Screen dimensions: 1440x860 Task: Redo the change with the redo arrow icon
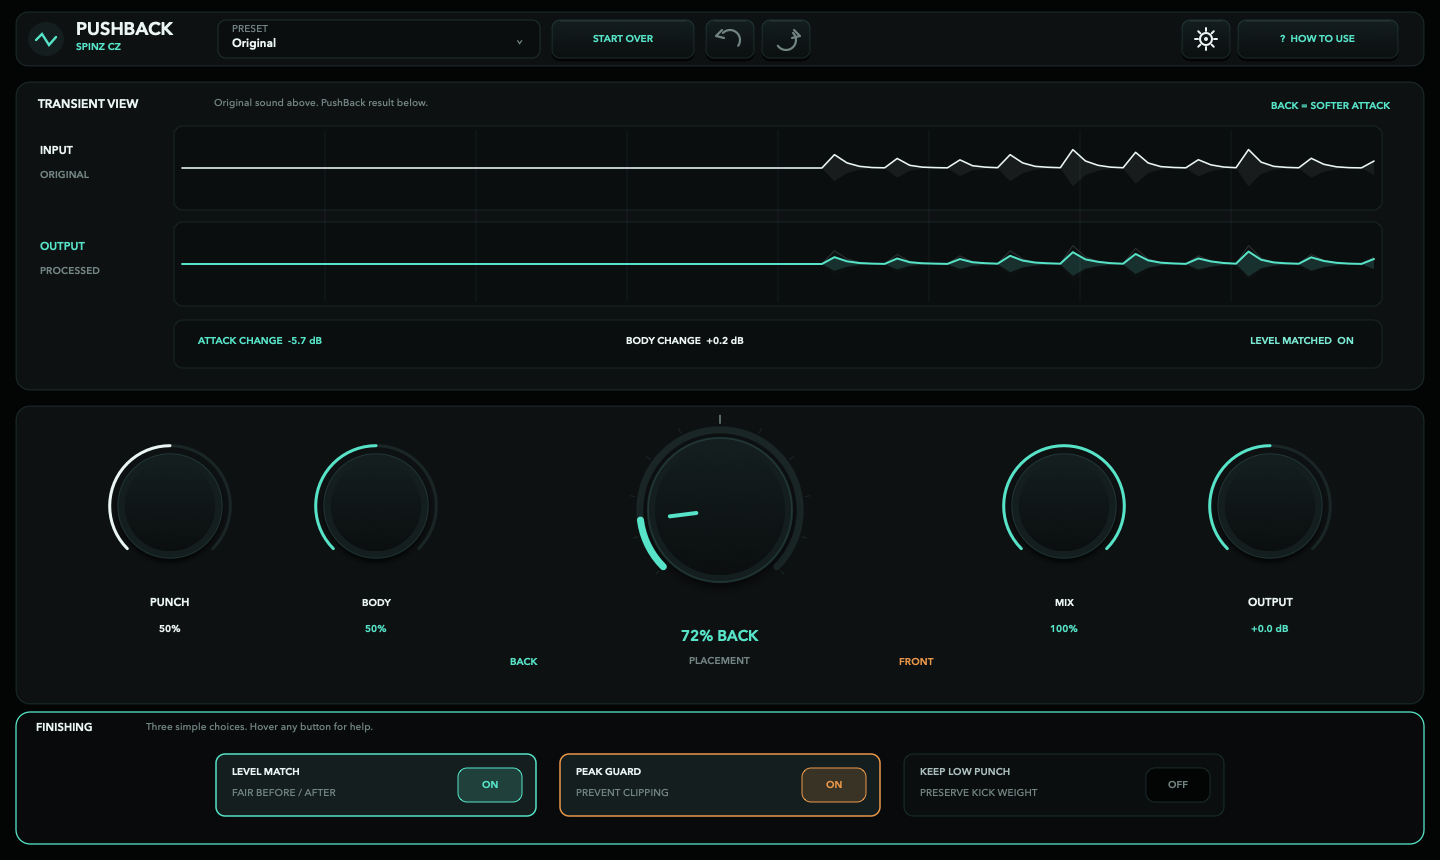pyautogui.click(x=786, y=39)
